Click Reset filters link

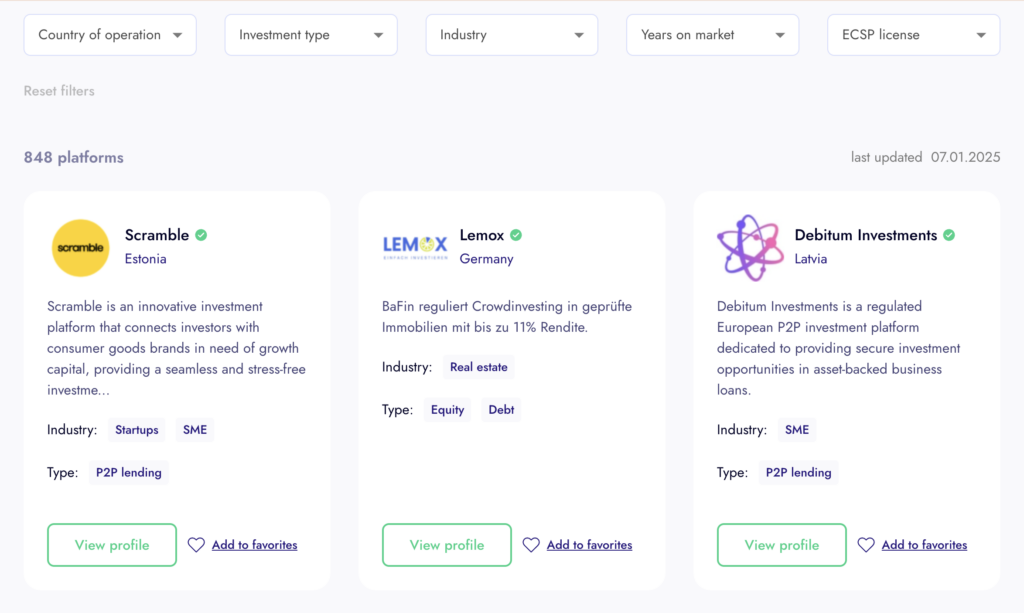(59, 91)
